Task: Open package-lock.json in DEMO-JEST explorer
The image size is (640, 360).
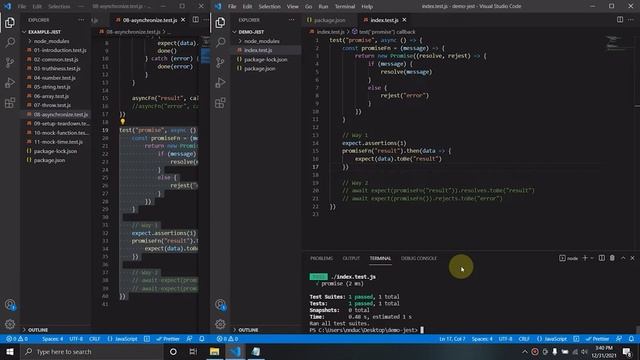Action: [x=266, y=60]
